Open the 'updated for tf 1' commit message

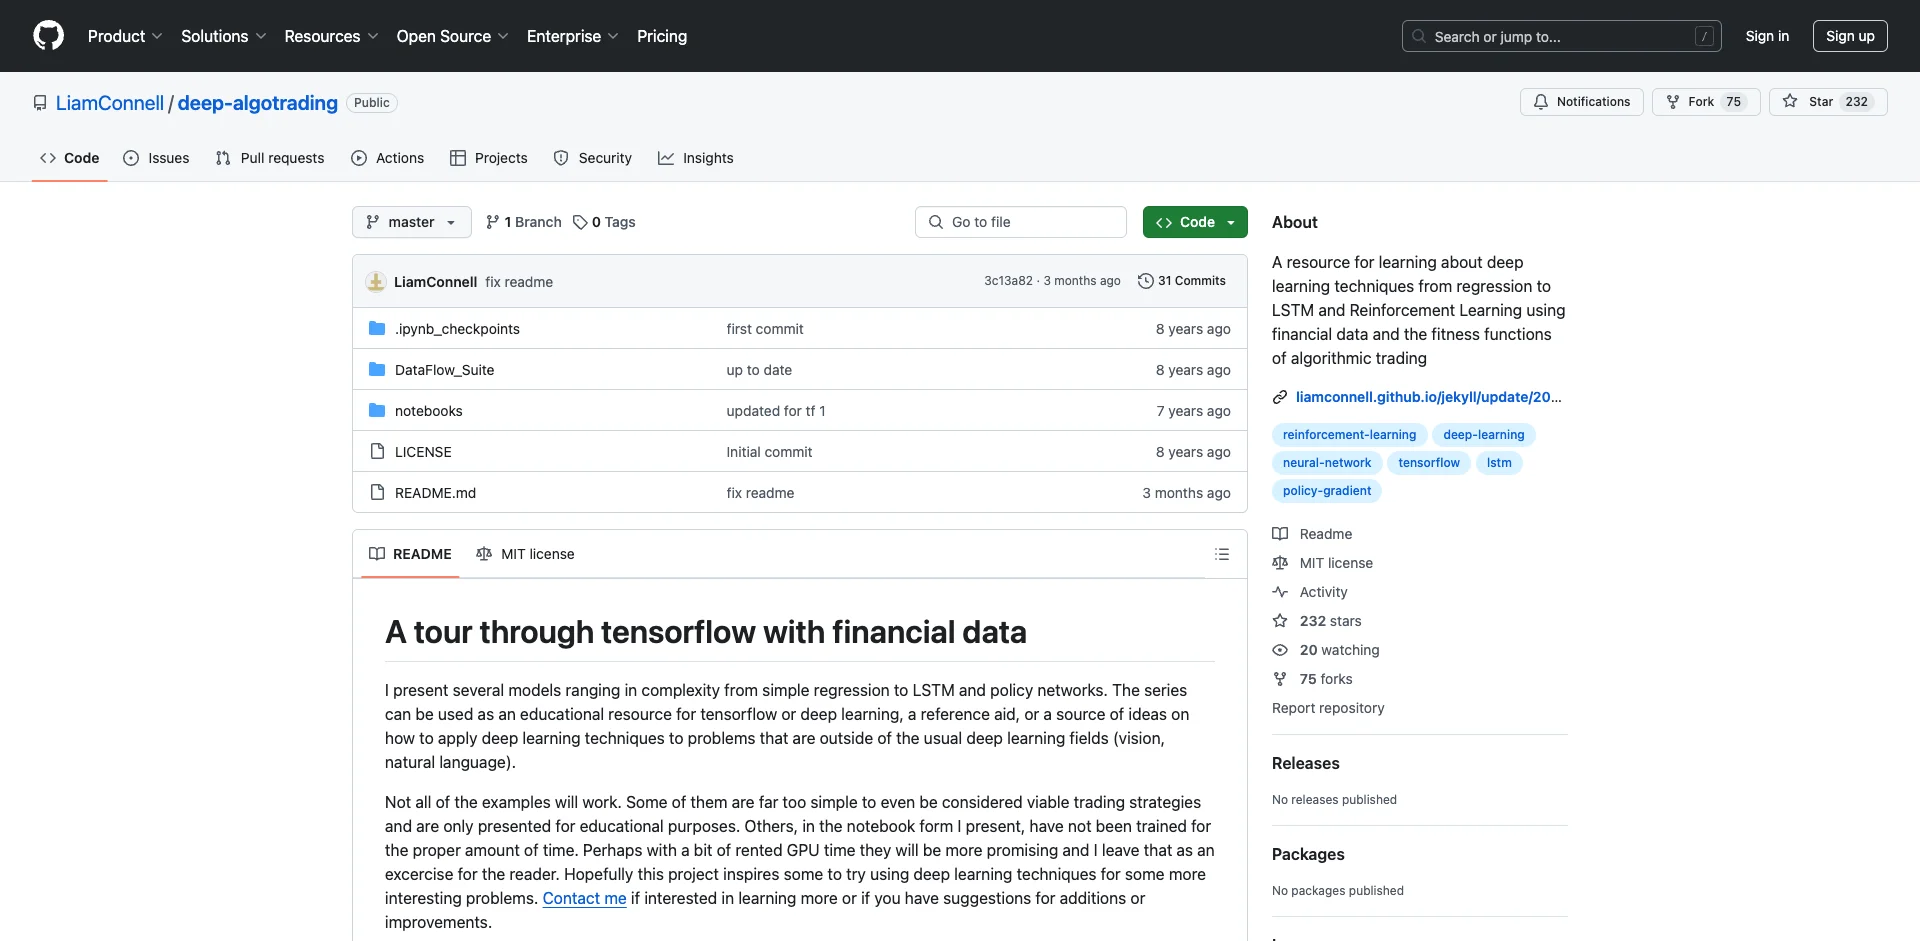tap(776, 411)
